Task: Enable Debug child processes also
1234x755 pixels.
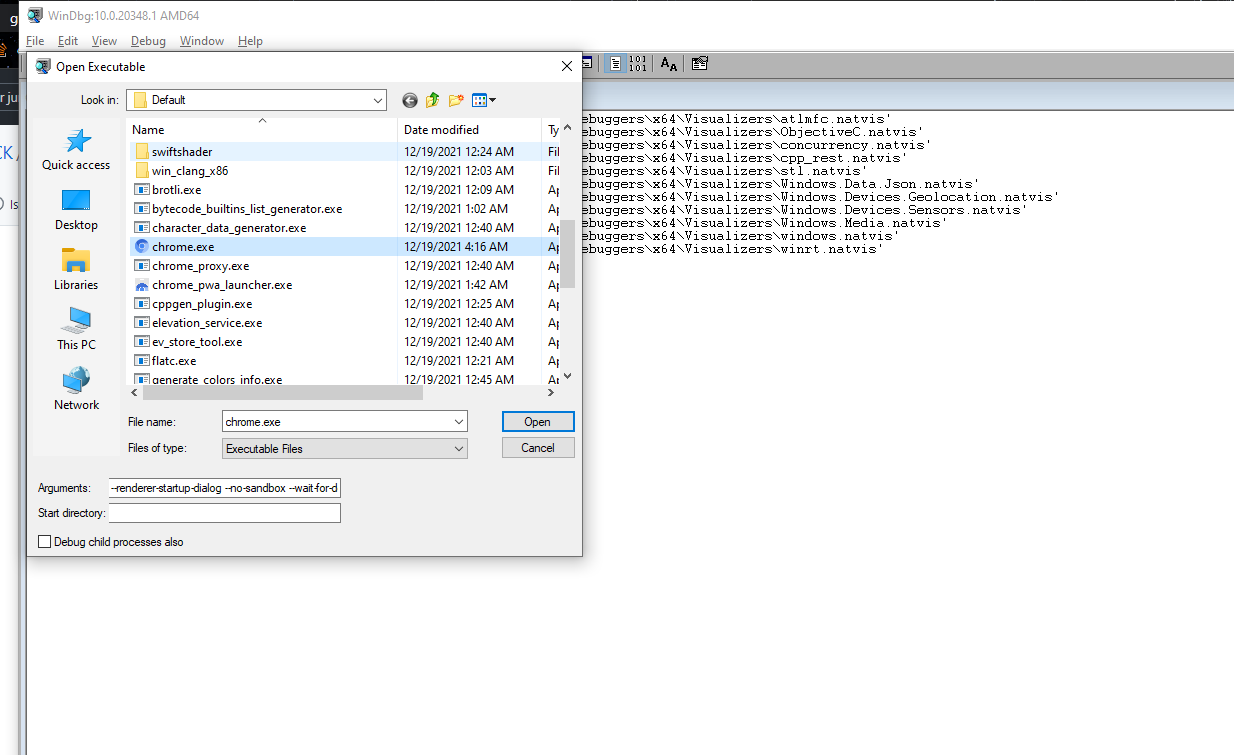Action: [44, 542]
